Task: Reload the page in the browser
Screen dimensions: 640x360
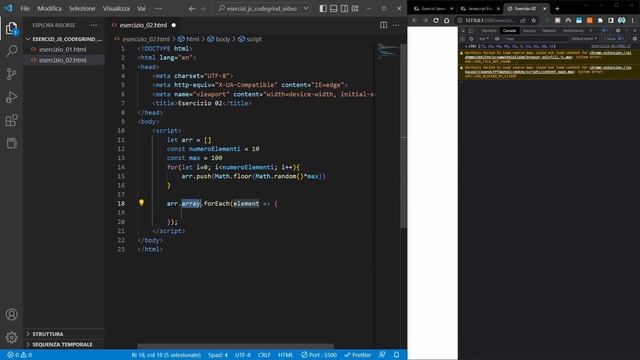Action: pyautogui.click(x=436, y=20)
